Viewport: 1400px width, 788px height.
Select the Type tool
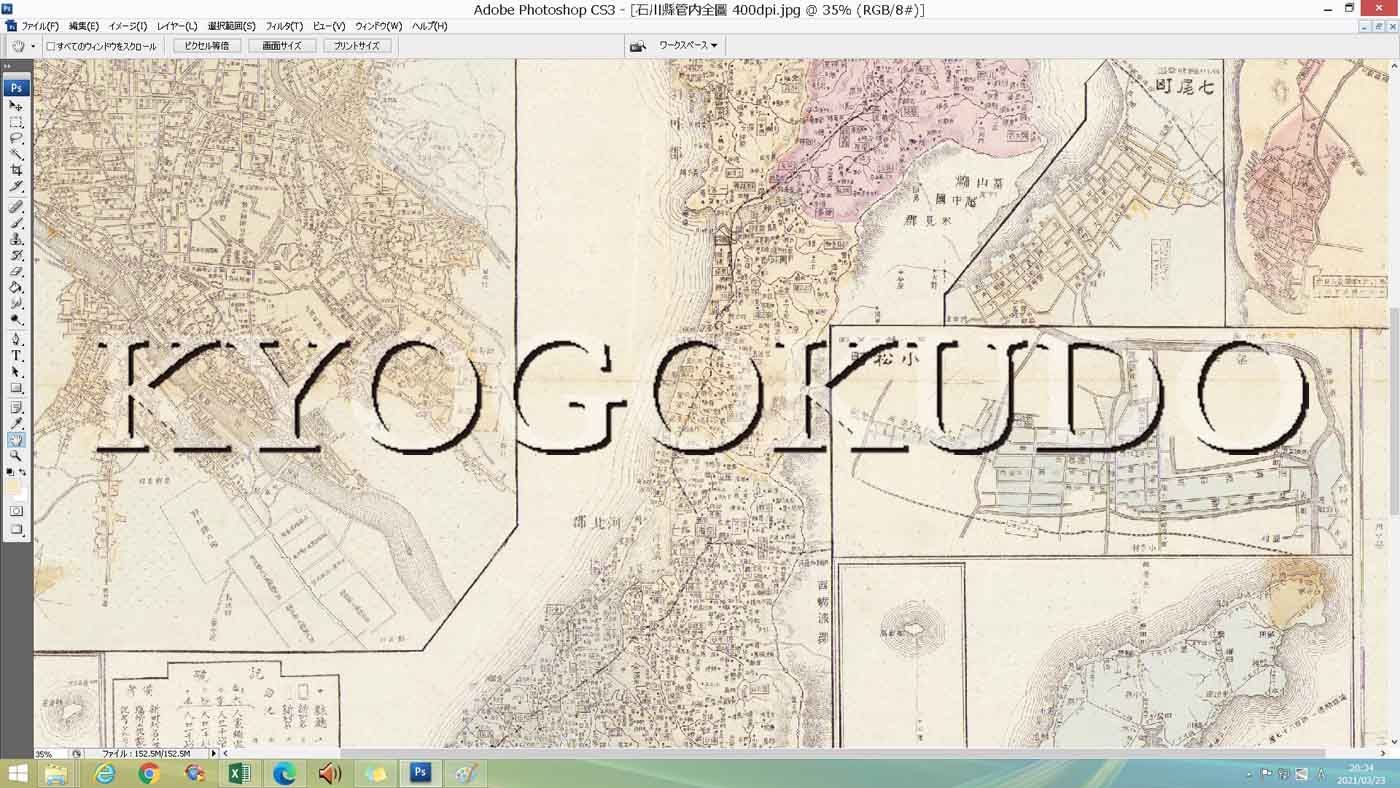[x=16, y=355]
